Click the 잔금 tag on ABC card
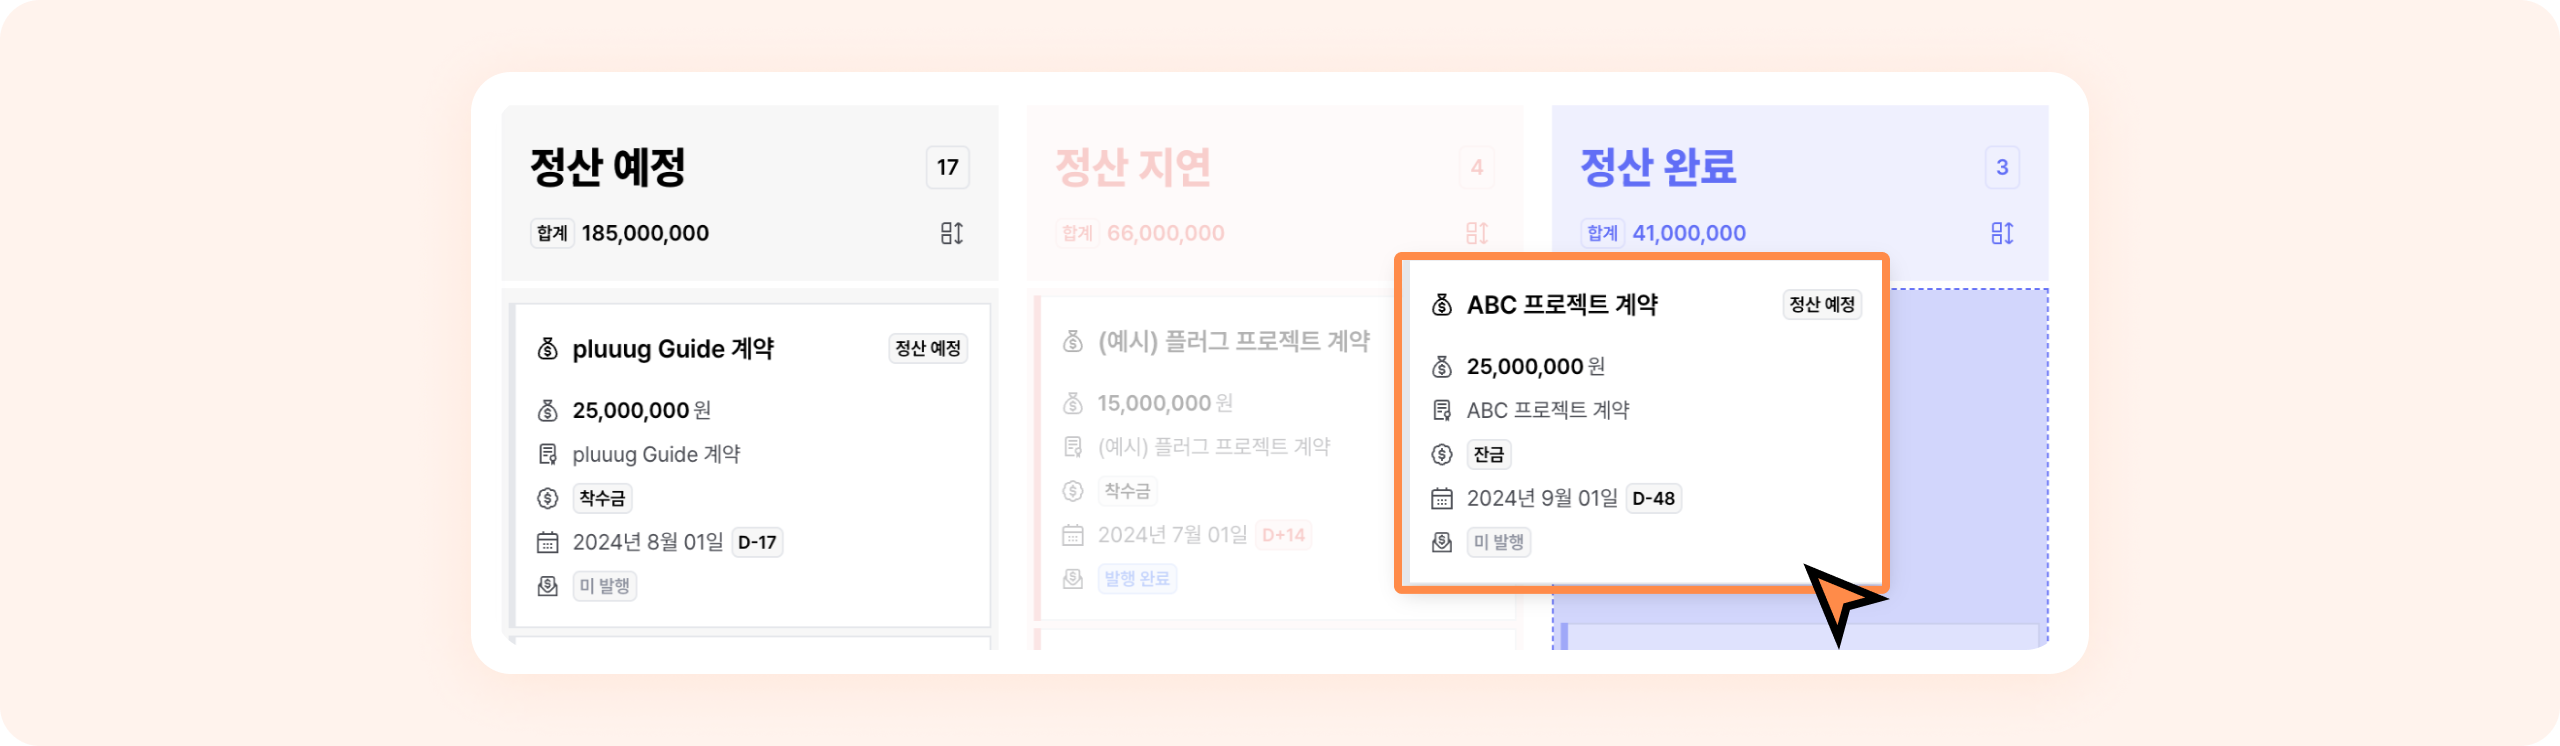2560x746 pixels. 1488,455
